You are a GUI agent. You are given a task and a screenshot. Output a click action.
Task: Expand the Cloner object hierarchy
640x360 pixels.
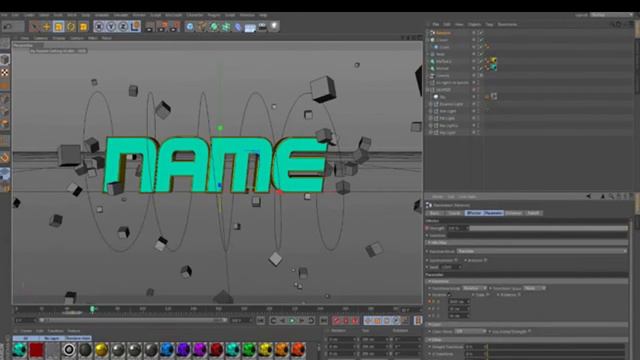428,40
